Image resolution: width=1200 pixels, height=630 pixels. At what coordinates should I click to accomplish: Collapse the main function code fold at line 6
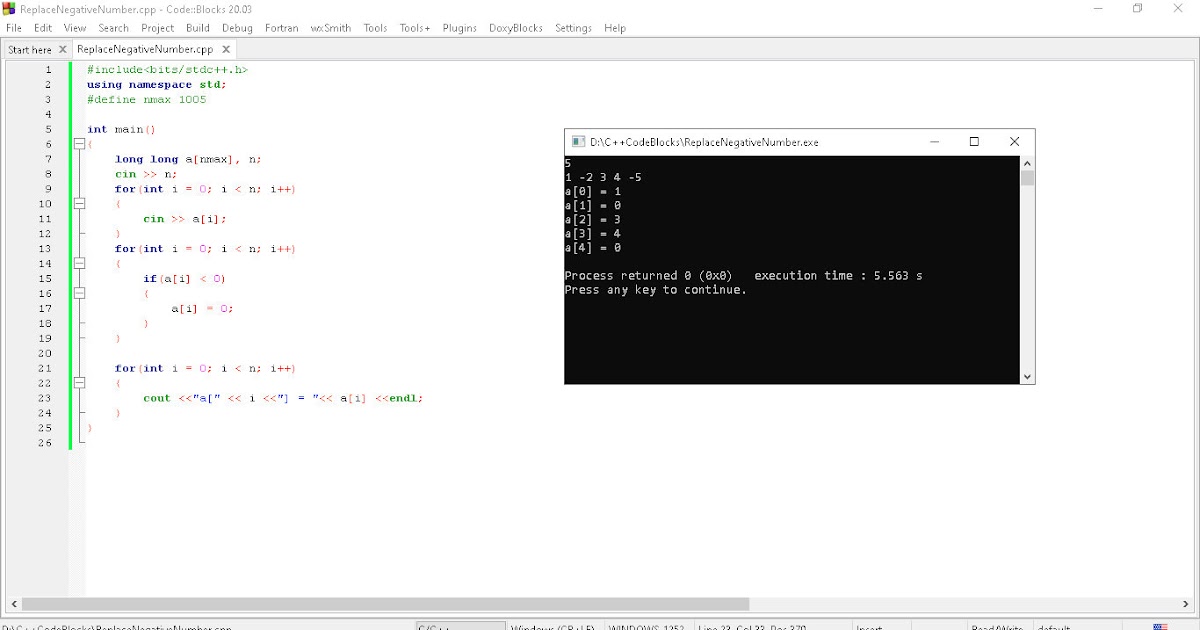point(80,144)
